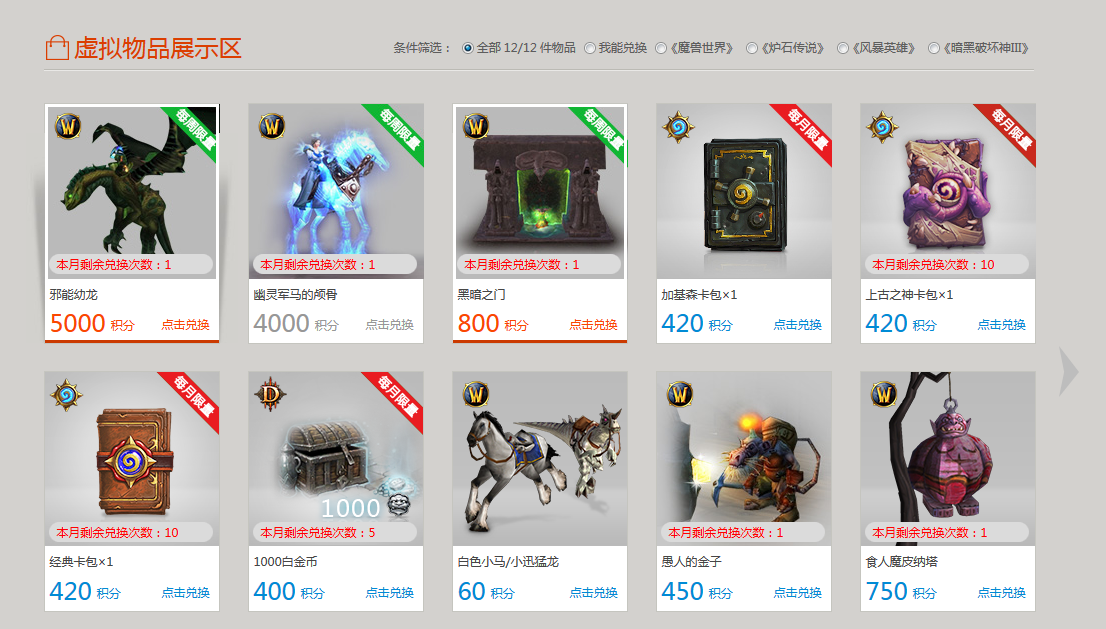Click the Hearthstone icon on 上古之神卡包 card
The width and height of the screenshot is (1106, 629).
coord(882,128)
